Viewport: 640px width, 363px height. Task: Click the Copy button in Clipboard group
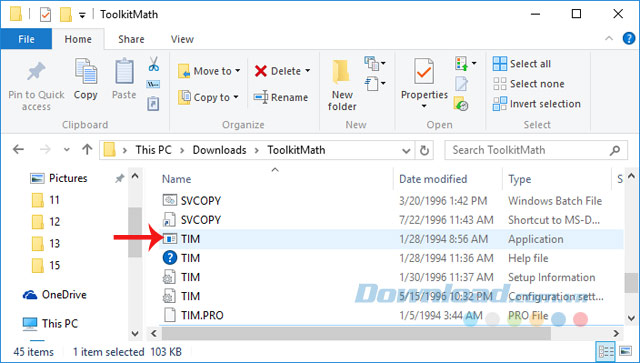point(86,79)
